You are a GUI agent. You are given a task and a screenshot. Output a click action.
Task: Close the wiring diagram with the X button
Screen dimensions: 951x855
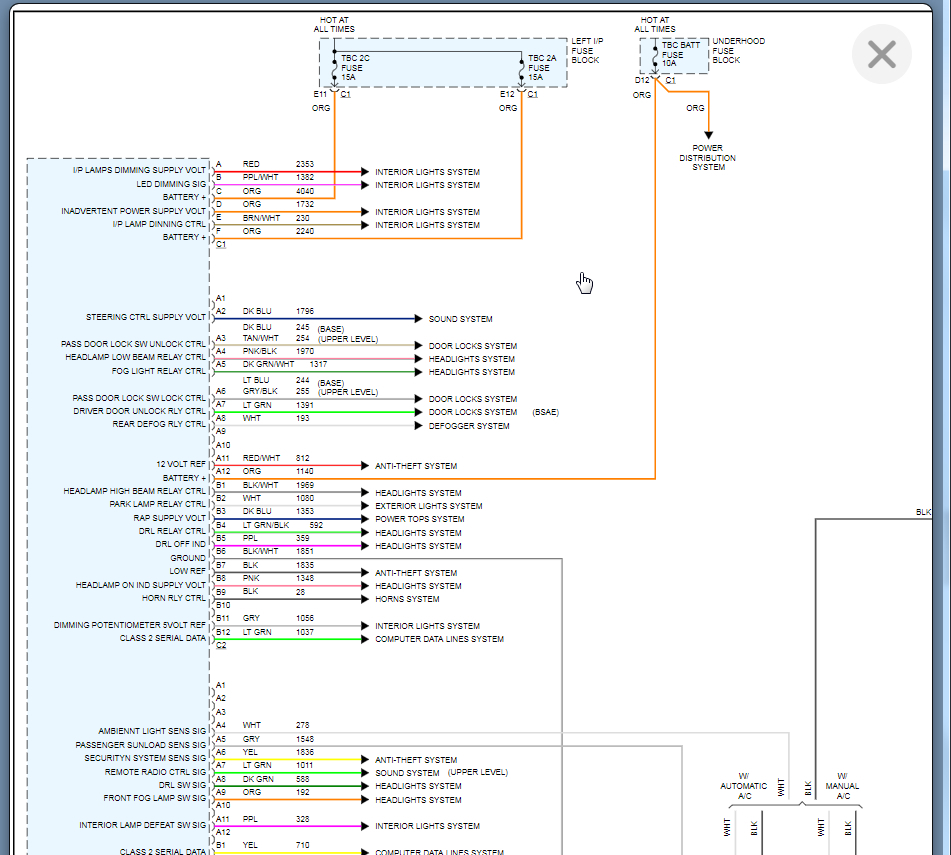click(x=881, y=54)
